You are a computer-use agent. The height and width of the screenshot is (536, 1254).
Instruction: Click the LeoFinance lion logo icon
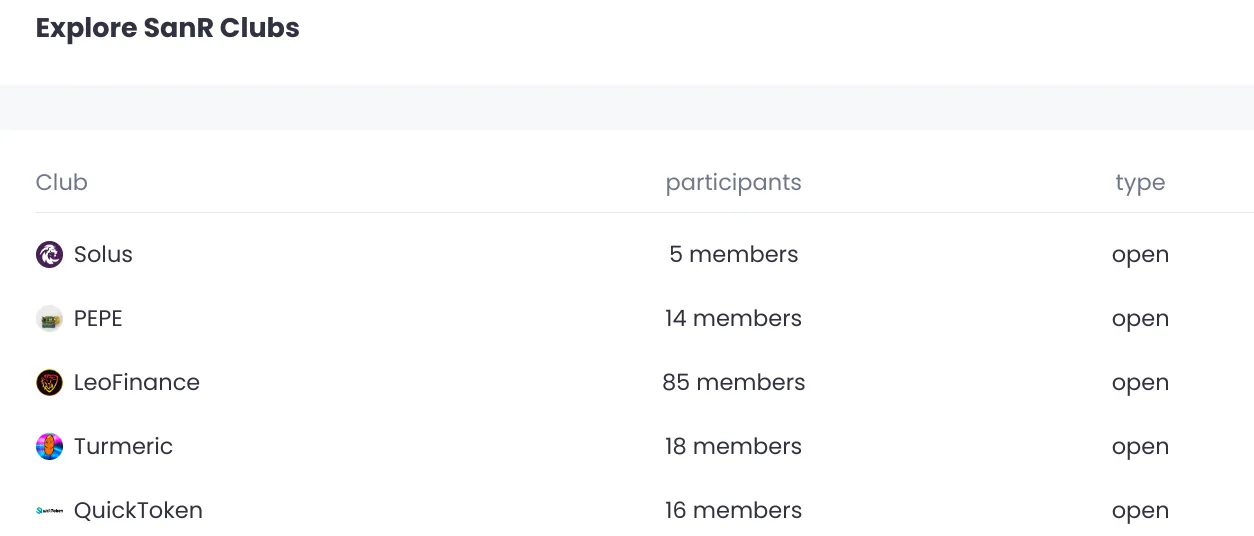[x=49, y=383]
